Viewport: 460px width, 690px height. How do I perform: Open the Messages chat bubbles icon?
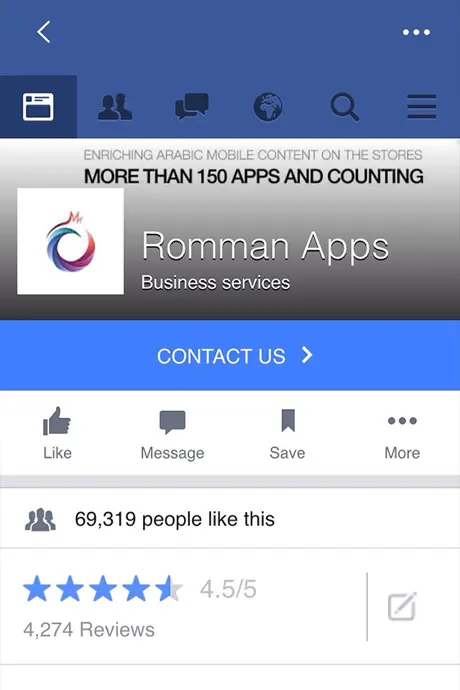[191, 106]
